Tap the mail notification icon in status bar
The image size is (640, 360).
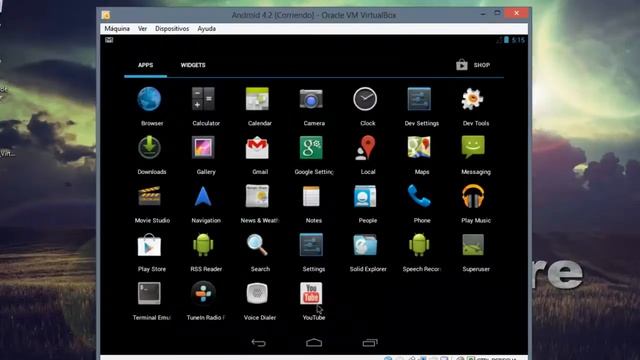(x=109, y=40)
